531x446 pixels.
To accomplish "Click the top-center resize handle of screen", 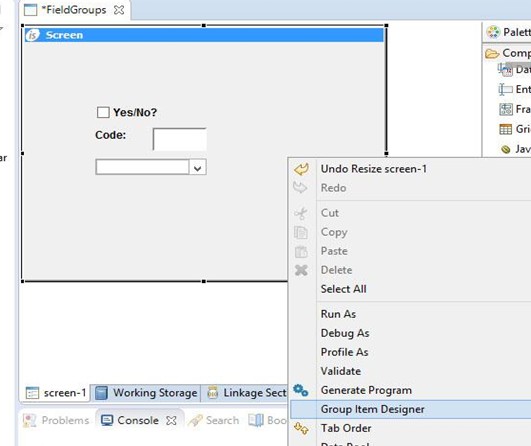I will [204, 25].
